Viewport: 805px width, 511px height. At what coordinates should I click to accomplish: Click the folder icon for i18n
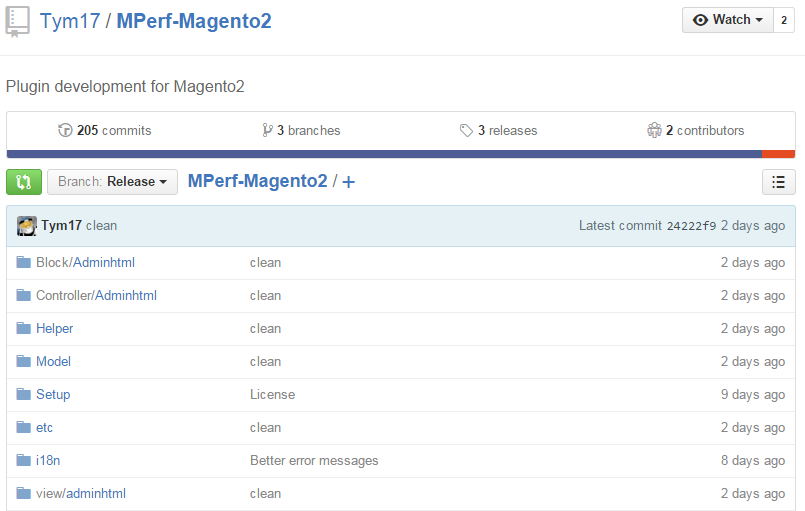point(24,460)
